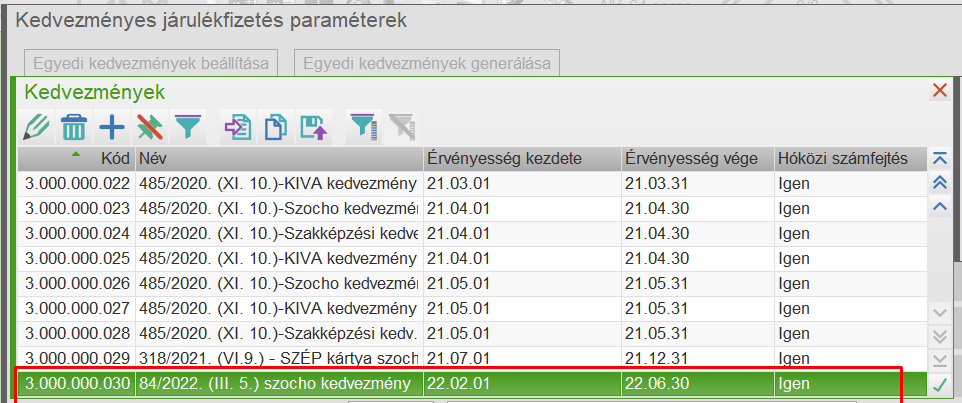
Task: Click Egyedi kedvezmények beállítása button
Action: (151, 63)
